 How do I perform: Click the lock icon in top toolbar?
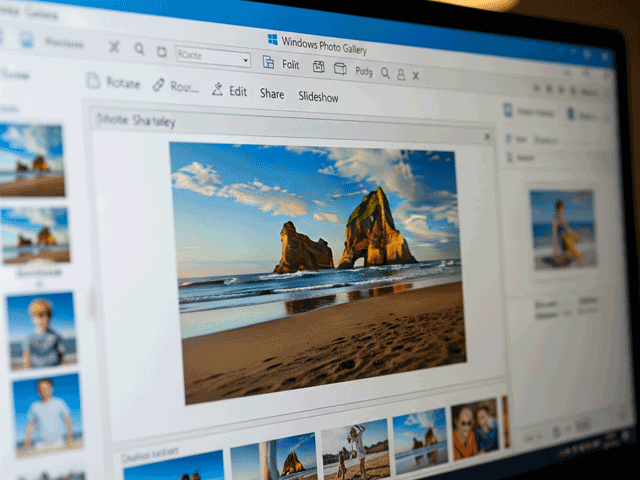click(401, 74)
